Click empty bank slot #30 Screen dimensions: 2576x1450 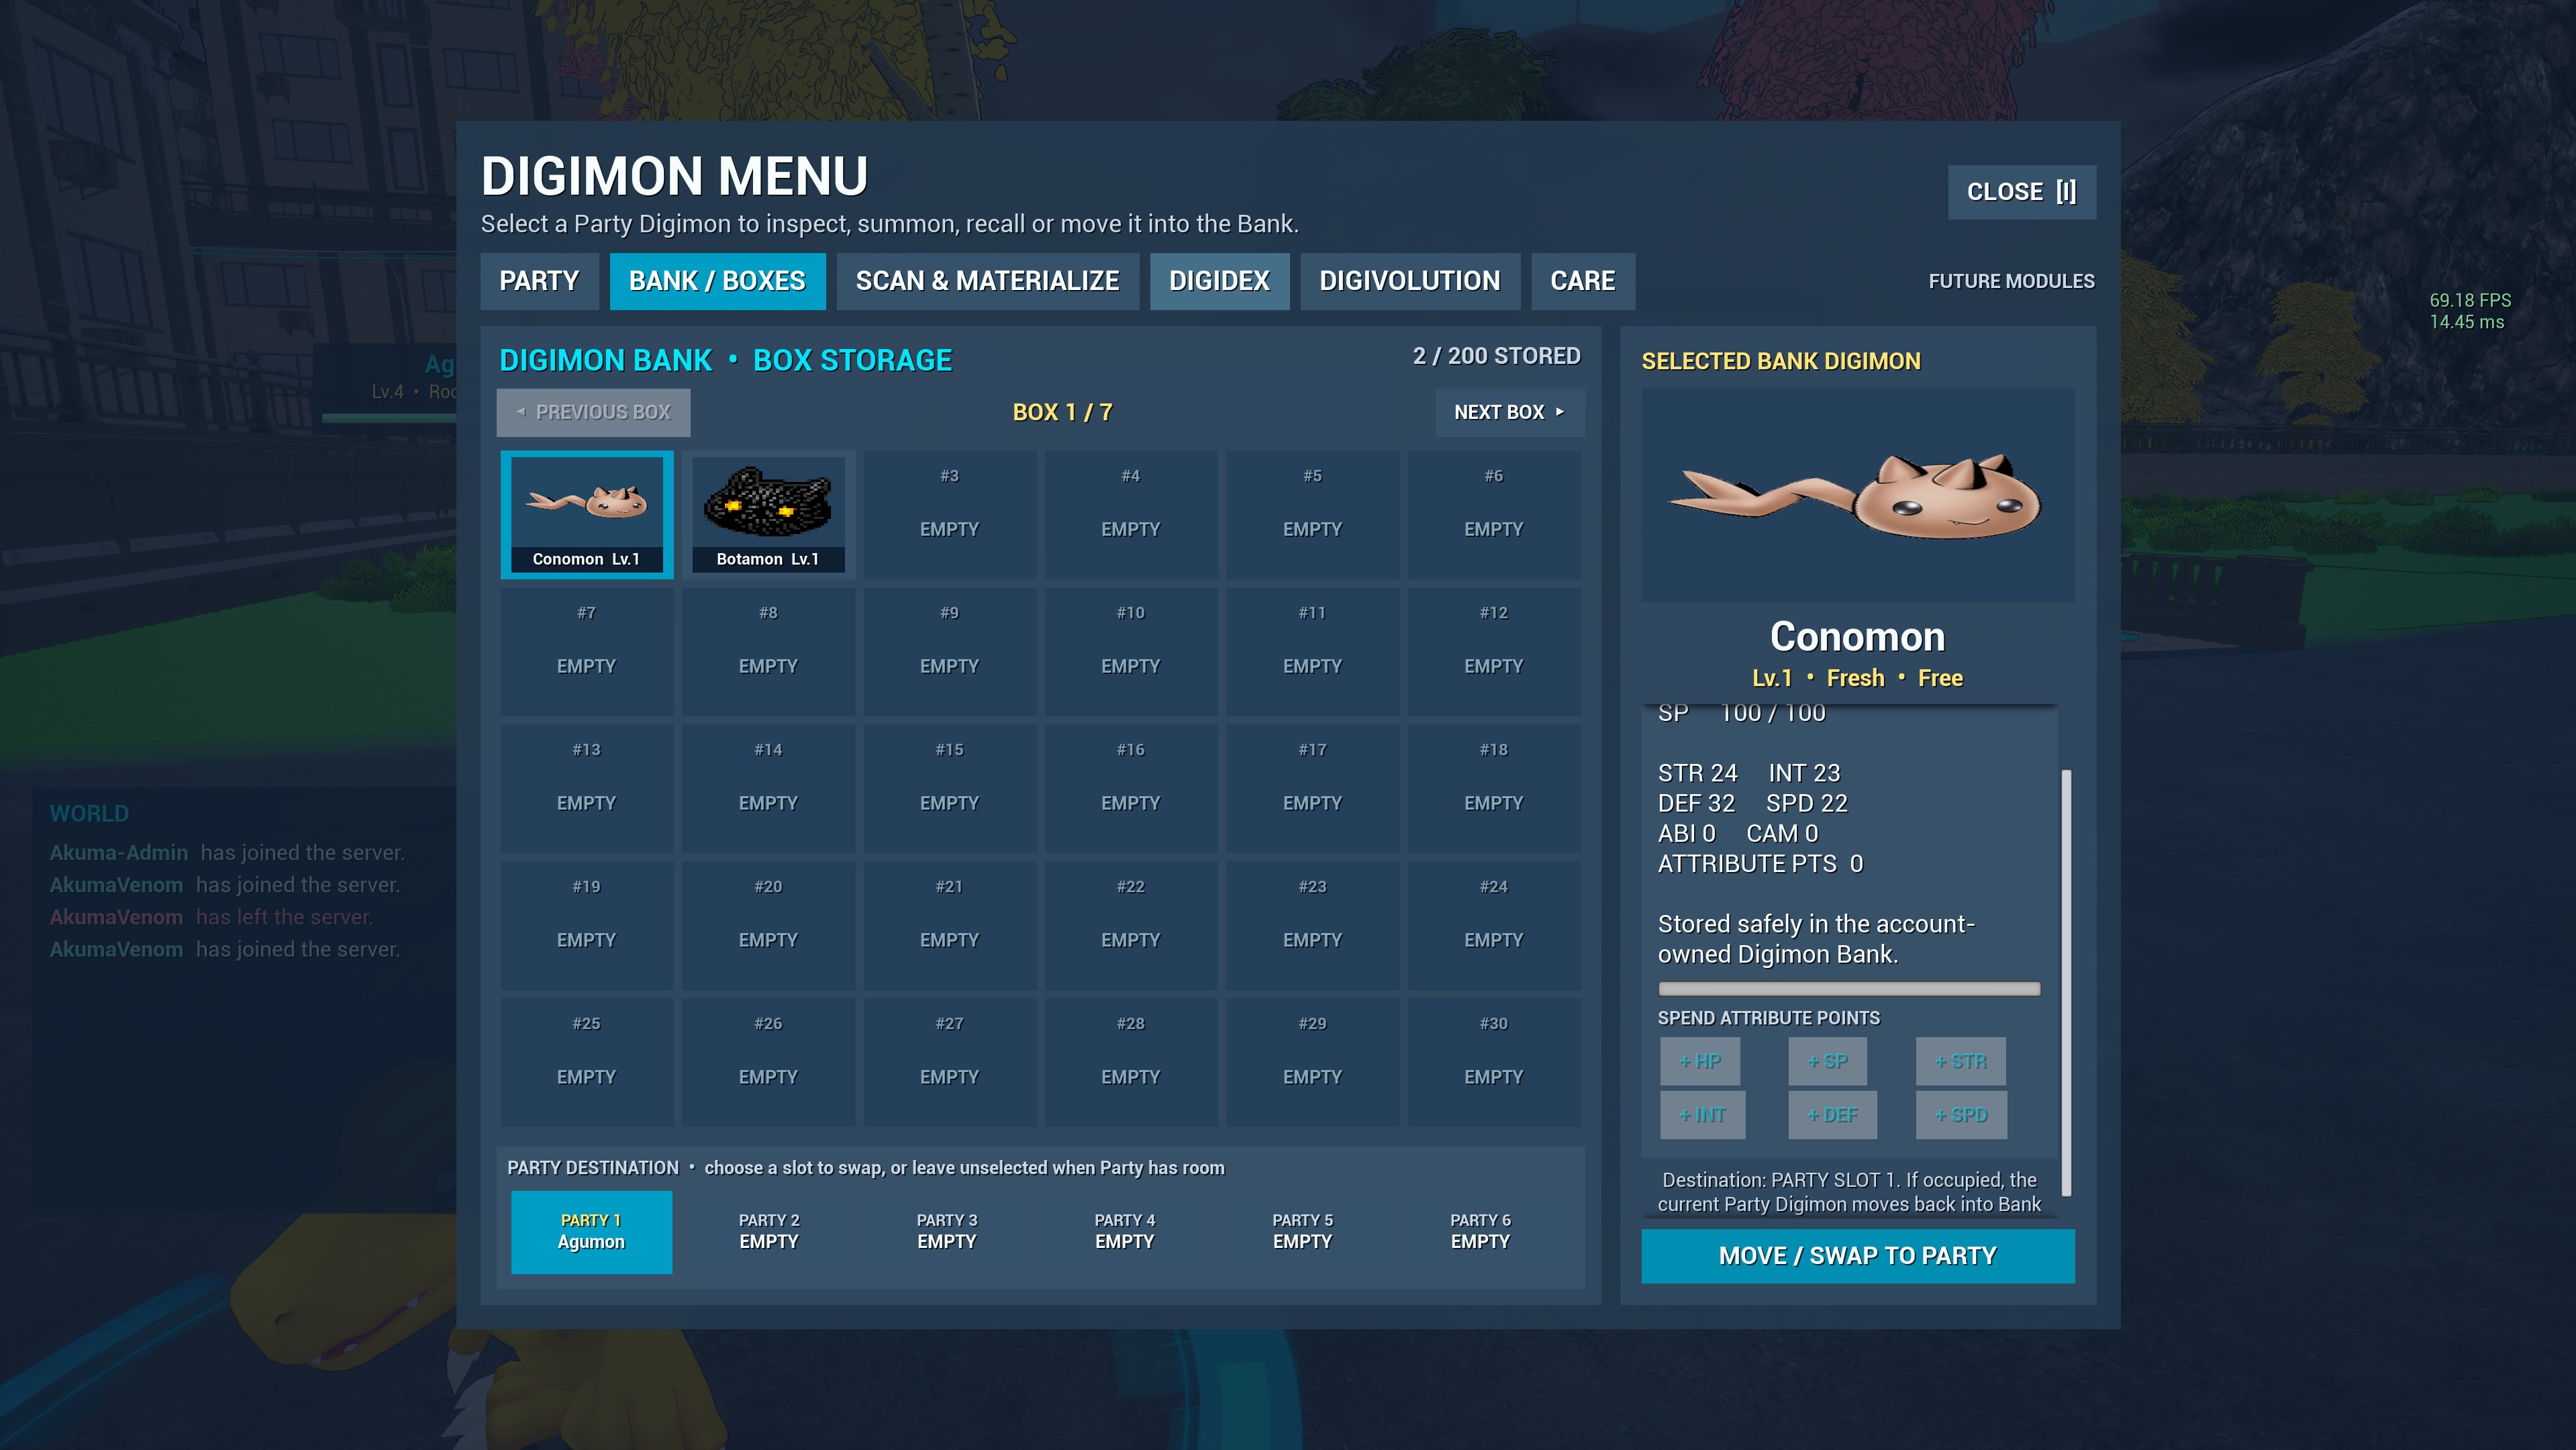[x=1494, y=1062]
